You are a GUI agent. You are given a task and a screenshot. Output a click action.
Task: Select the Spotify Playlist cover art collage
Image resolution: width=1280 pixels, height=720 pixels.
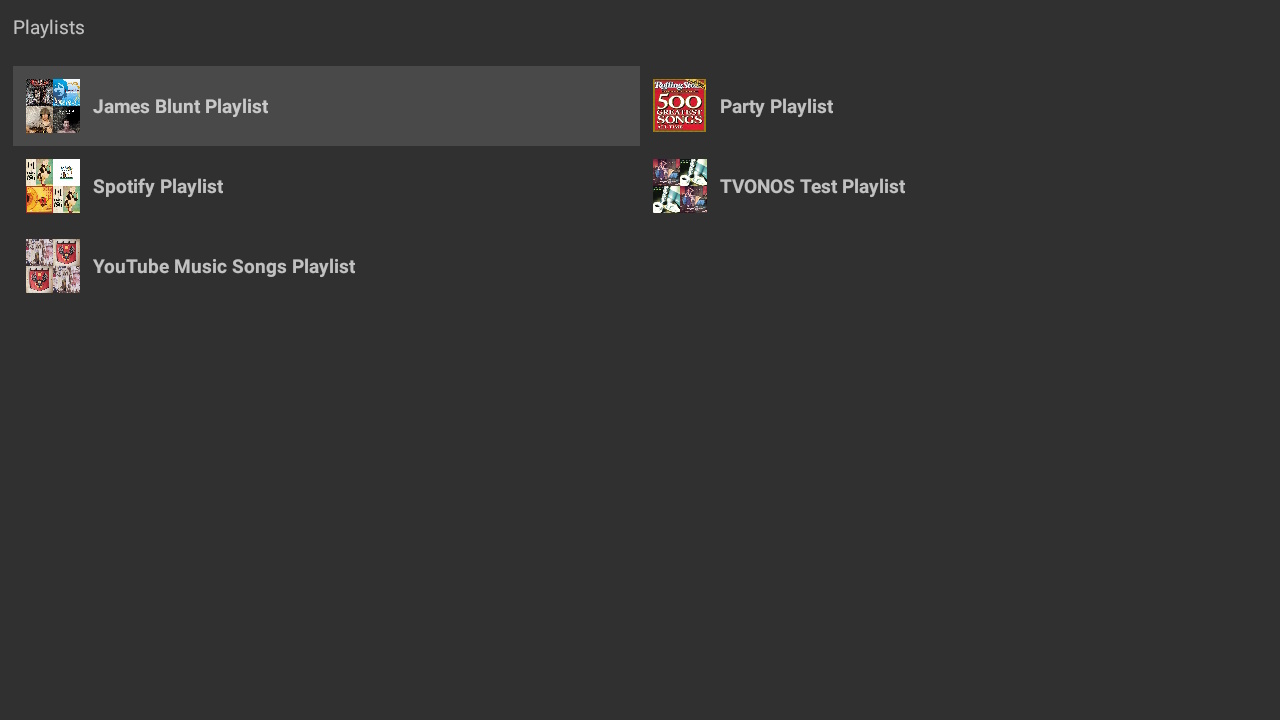point(53,186)
